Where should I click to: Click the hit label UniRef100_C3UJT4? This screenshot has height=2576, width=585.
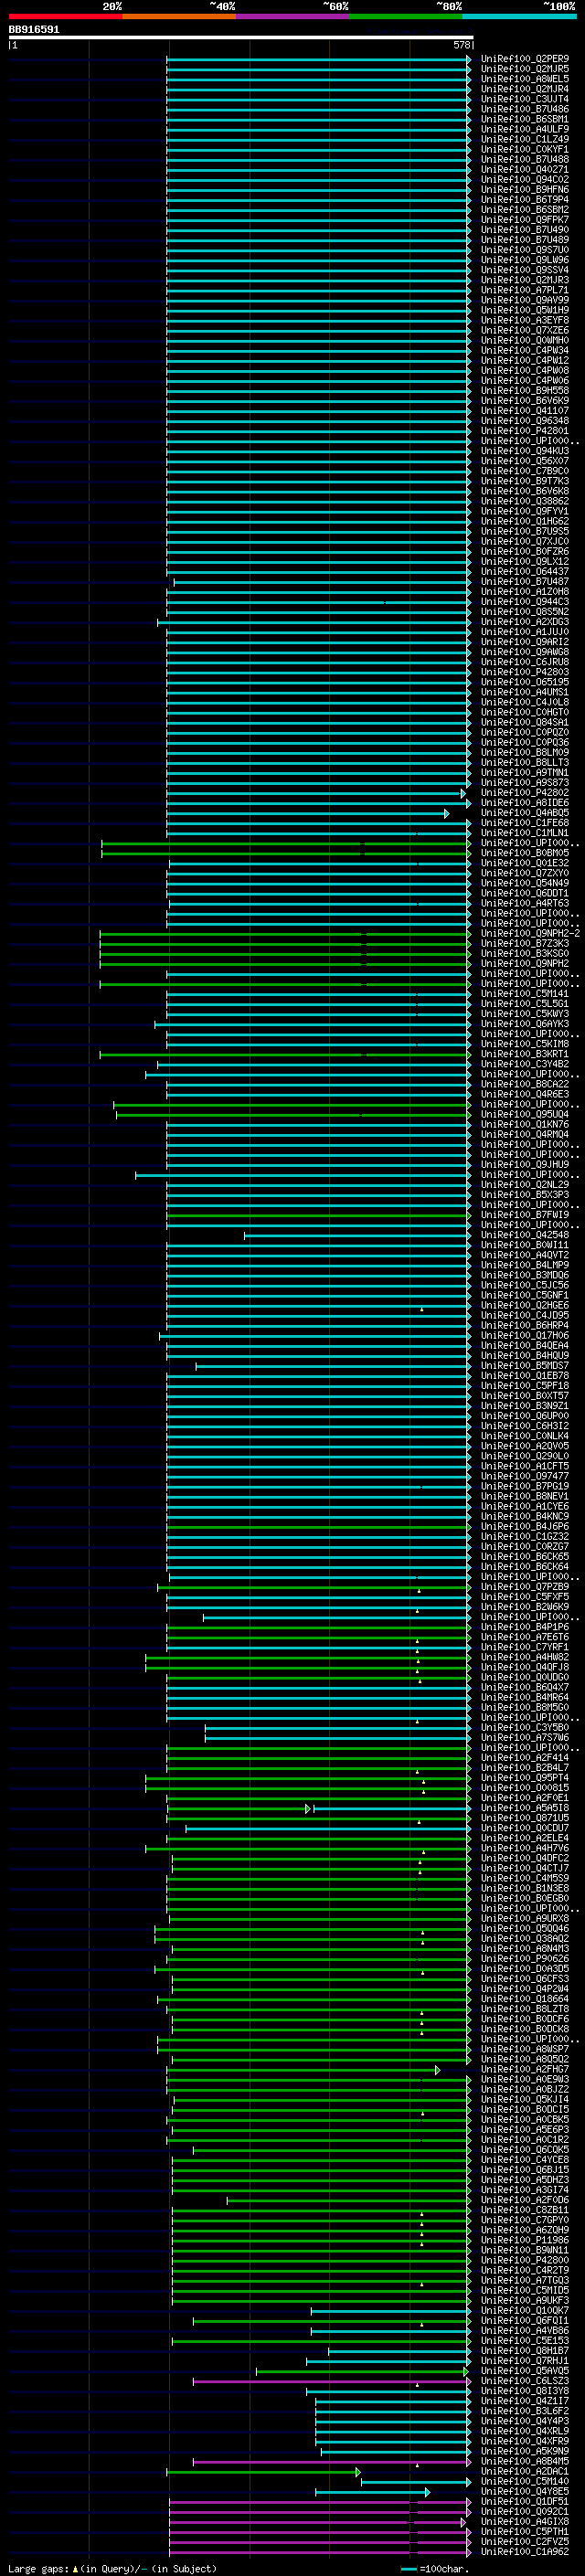525,99
